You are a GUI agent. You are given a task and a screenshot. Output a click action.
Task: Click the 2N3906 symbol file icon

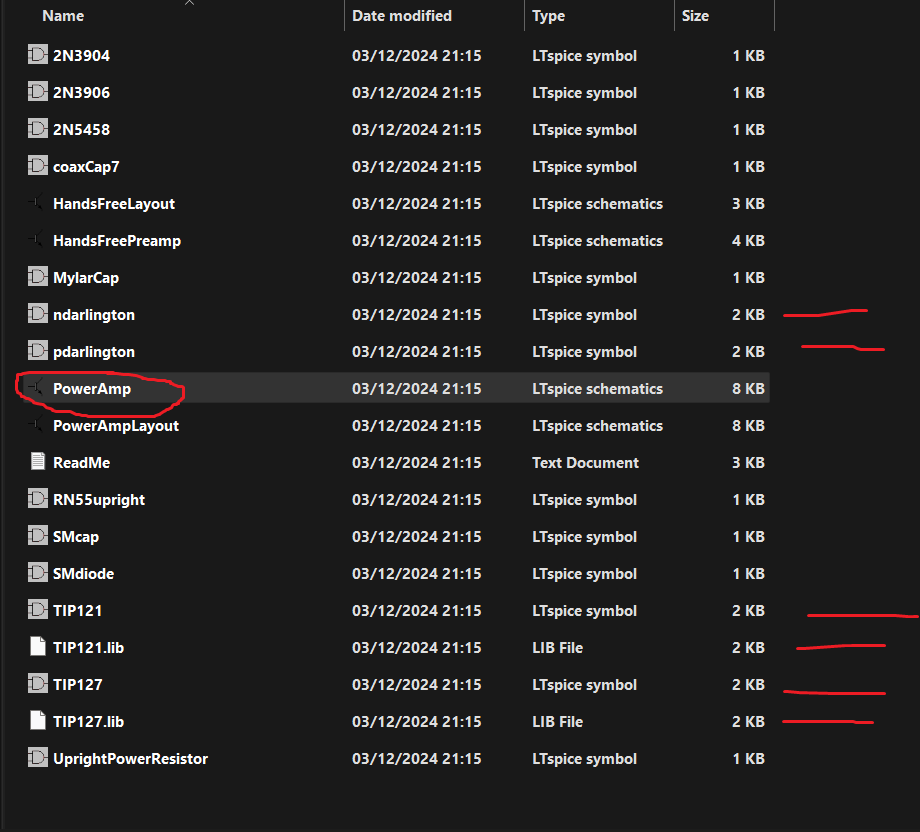pos(38,92)
